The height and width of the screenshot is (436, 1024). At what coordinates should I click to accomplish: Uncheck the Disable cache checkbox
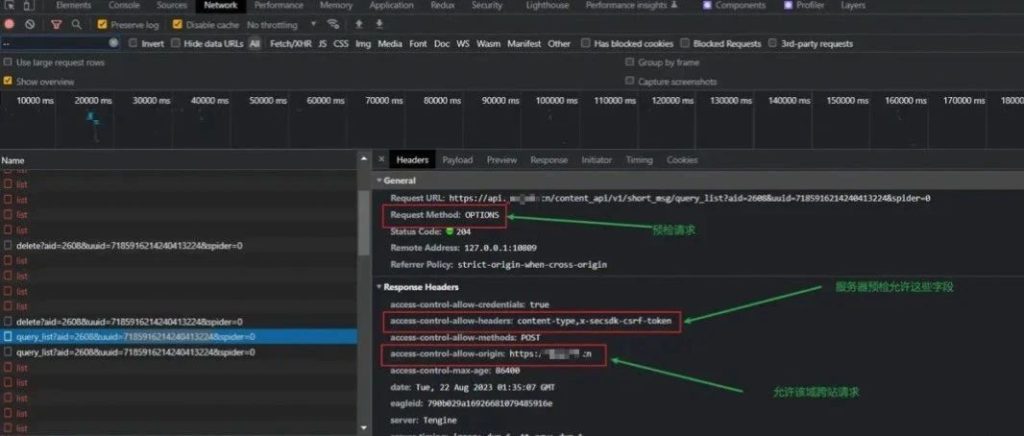177,24
